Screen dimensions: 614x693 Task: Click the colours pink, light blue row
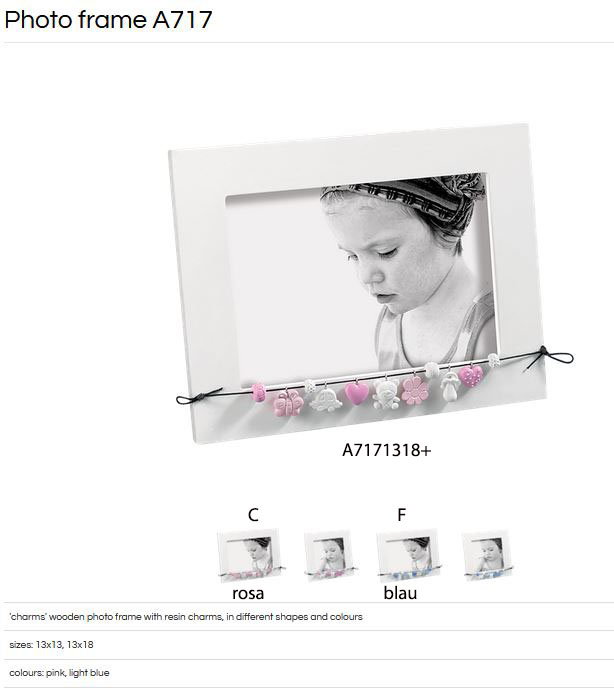click(x=309, y=673)
